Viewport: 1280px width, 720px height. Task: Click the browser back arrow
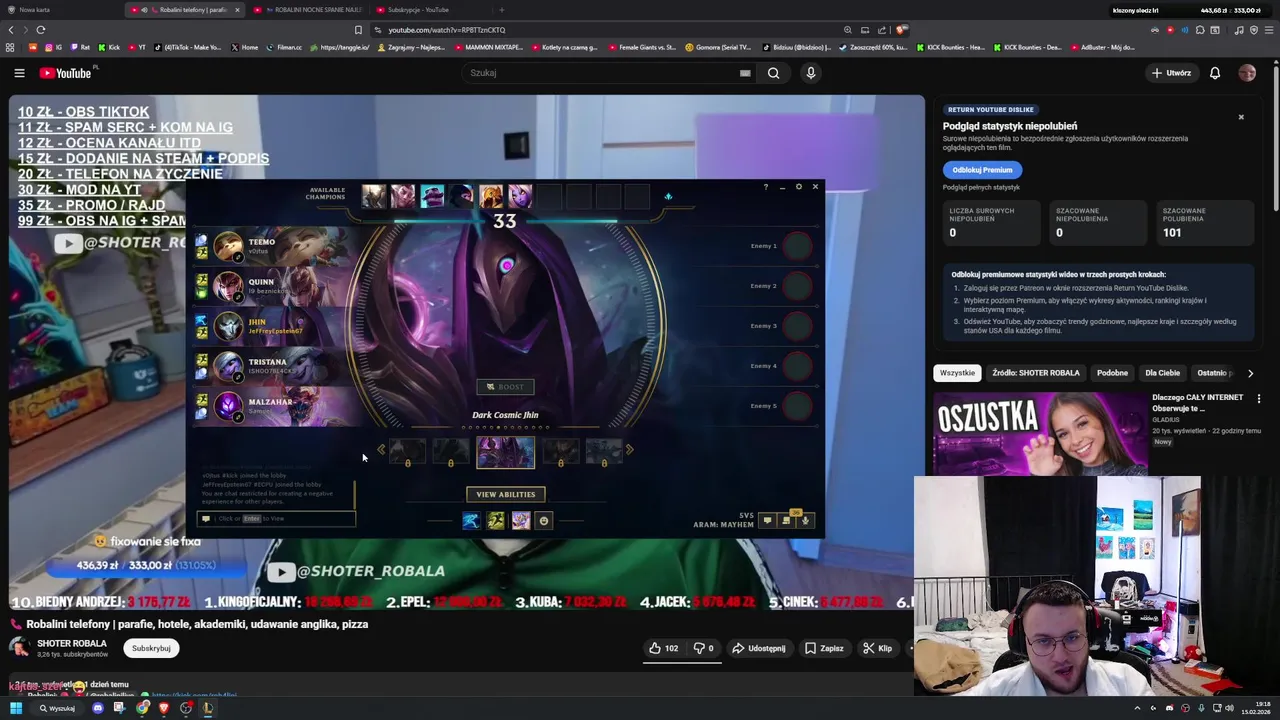(11, 30)
